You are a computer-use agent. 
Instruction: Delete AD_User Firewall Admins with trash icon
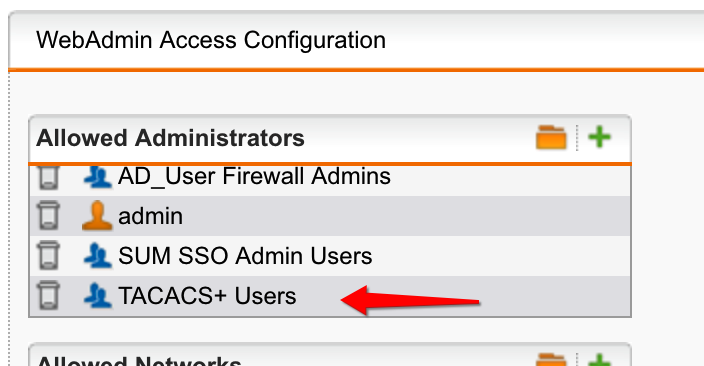48,177
